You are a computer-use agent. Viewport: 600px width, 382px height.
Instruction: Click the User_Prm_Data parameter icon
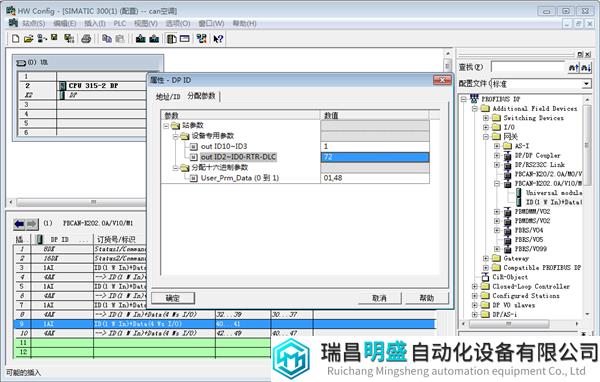[194, 178]
